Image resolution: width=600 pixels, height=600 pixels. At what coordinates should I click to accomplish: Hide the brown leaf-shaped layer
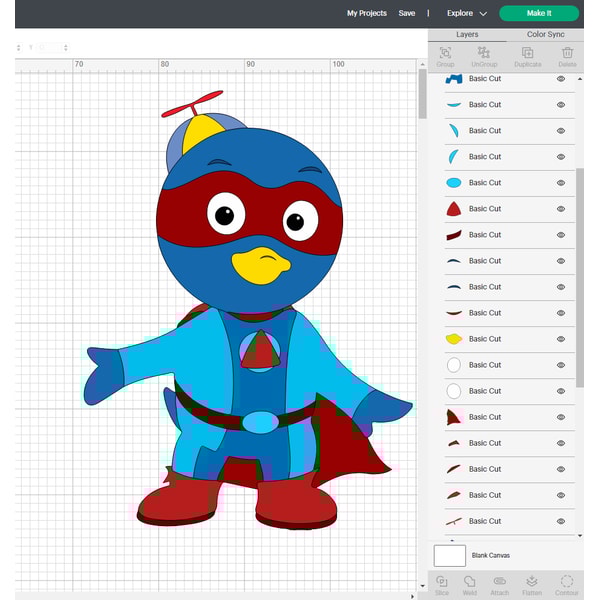pyautogui.click(x=561, y=495)
